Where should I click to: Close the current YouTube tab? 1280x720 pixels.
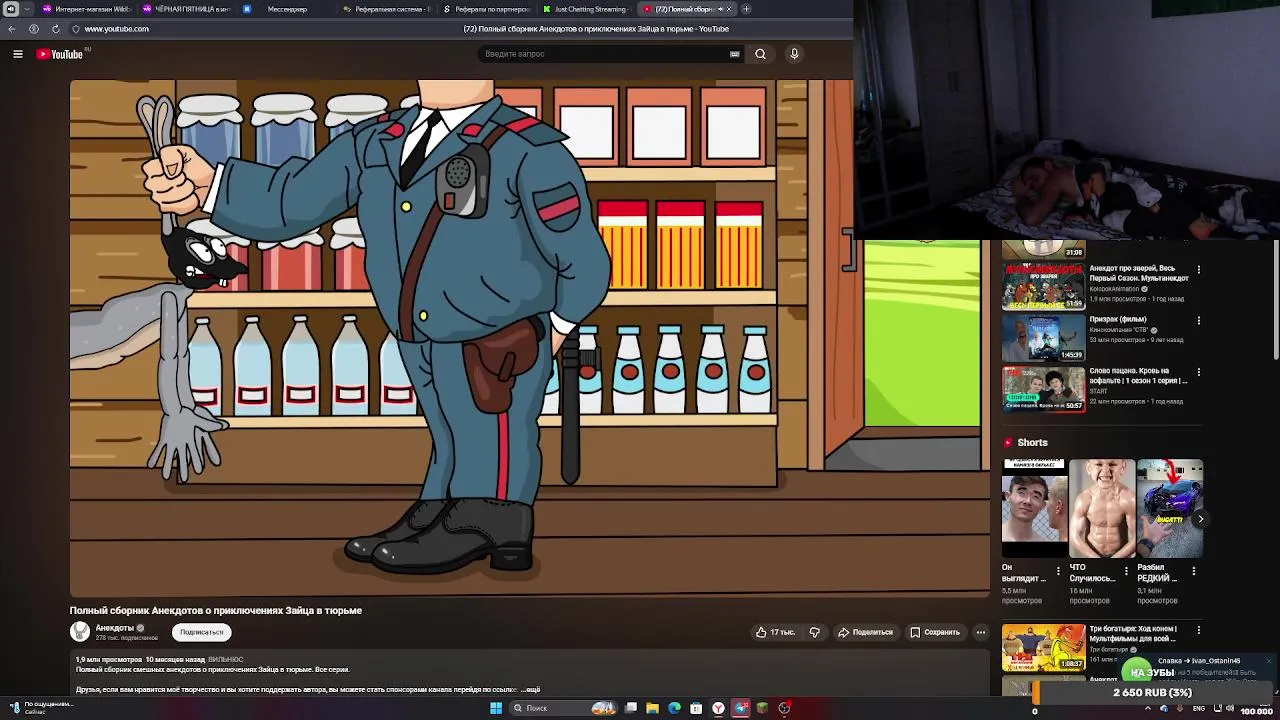point(729,9)
